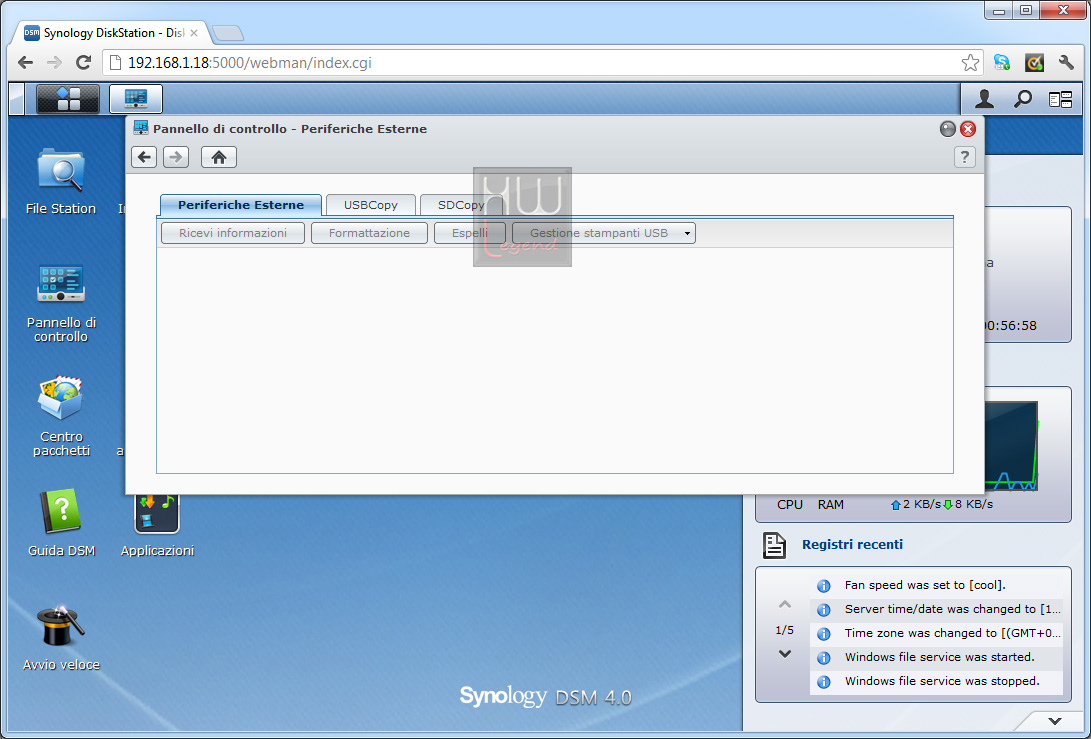Open Chrome wrench settings menu
The width and height of the screenshot is (1091, 739).
[x=1066, y=63]
